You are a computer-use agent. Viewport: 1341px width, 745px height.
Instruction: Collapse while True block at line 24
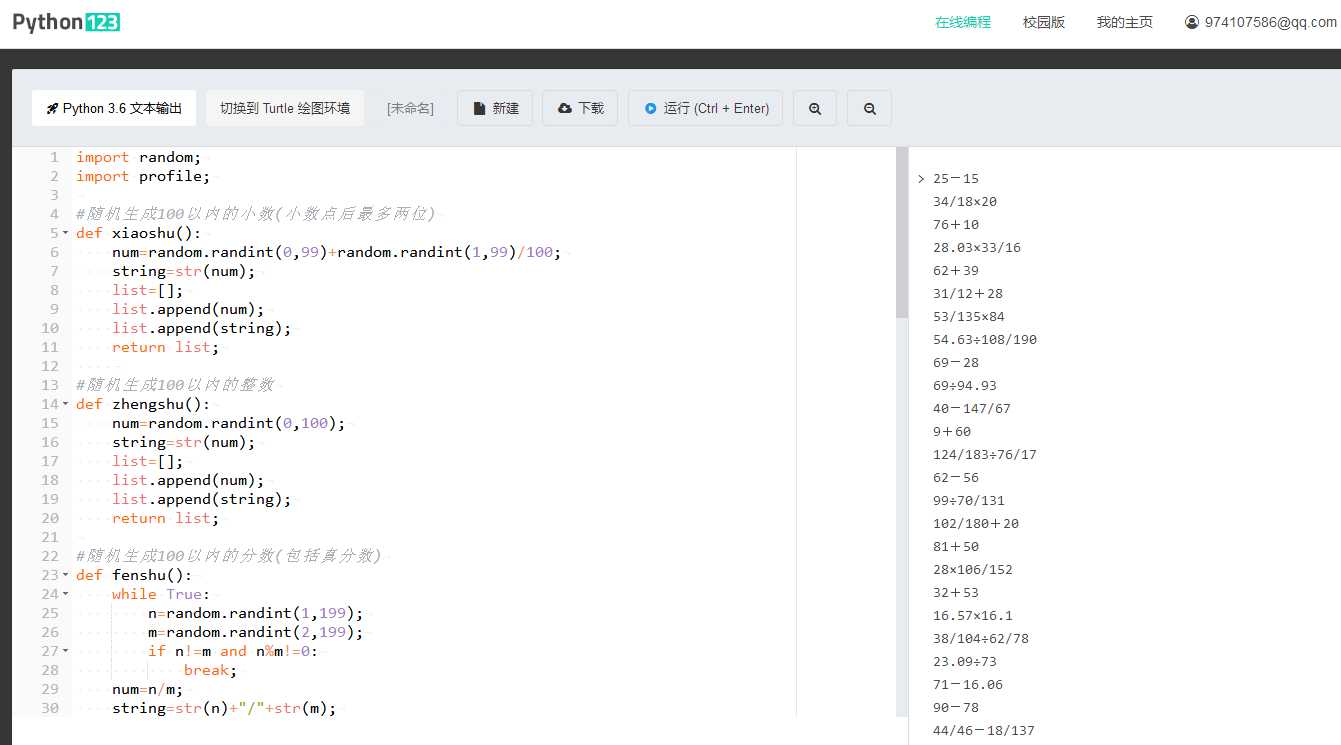click(x=65, y=594)
